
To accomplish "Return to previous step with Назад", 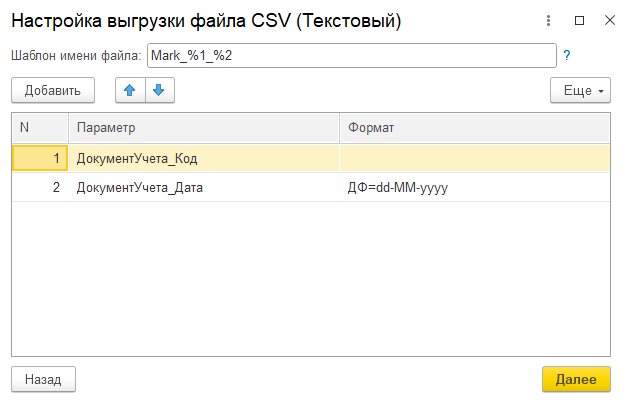I will [43, 380].
